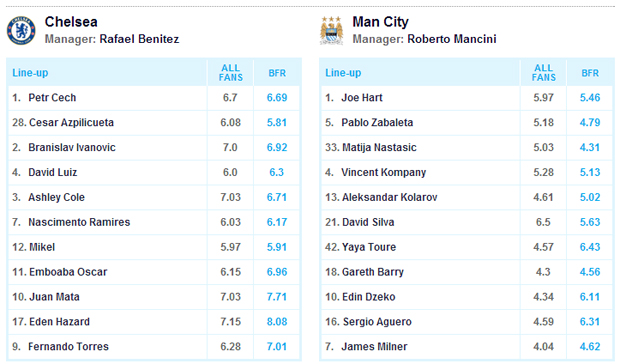620x364 pixels.
Task: Sort Chelsea table by ALL FANS column
Action: [x=231, y=73]
